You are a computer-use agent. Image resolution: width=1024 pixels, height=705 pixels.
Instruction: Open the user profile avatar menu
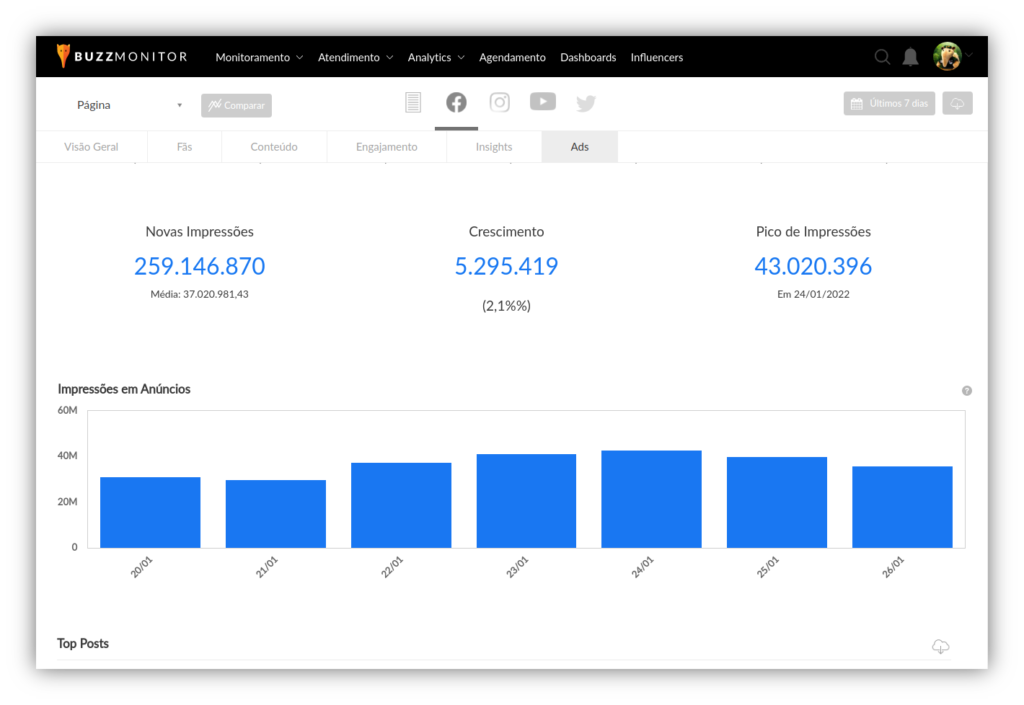point(948,57)
